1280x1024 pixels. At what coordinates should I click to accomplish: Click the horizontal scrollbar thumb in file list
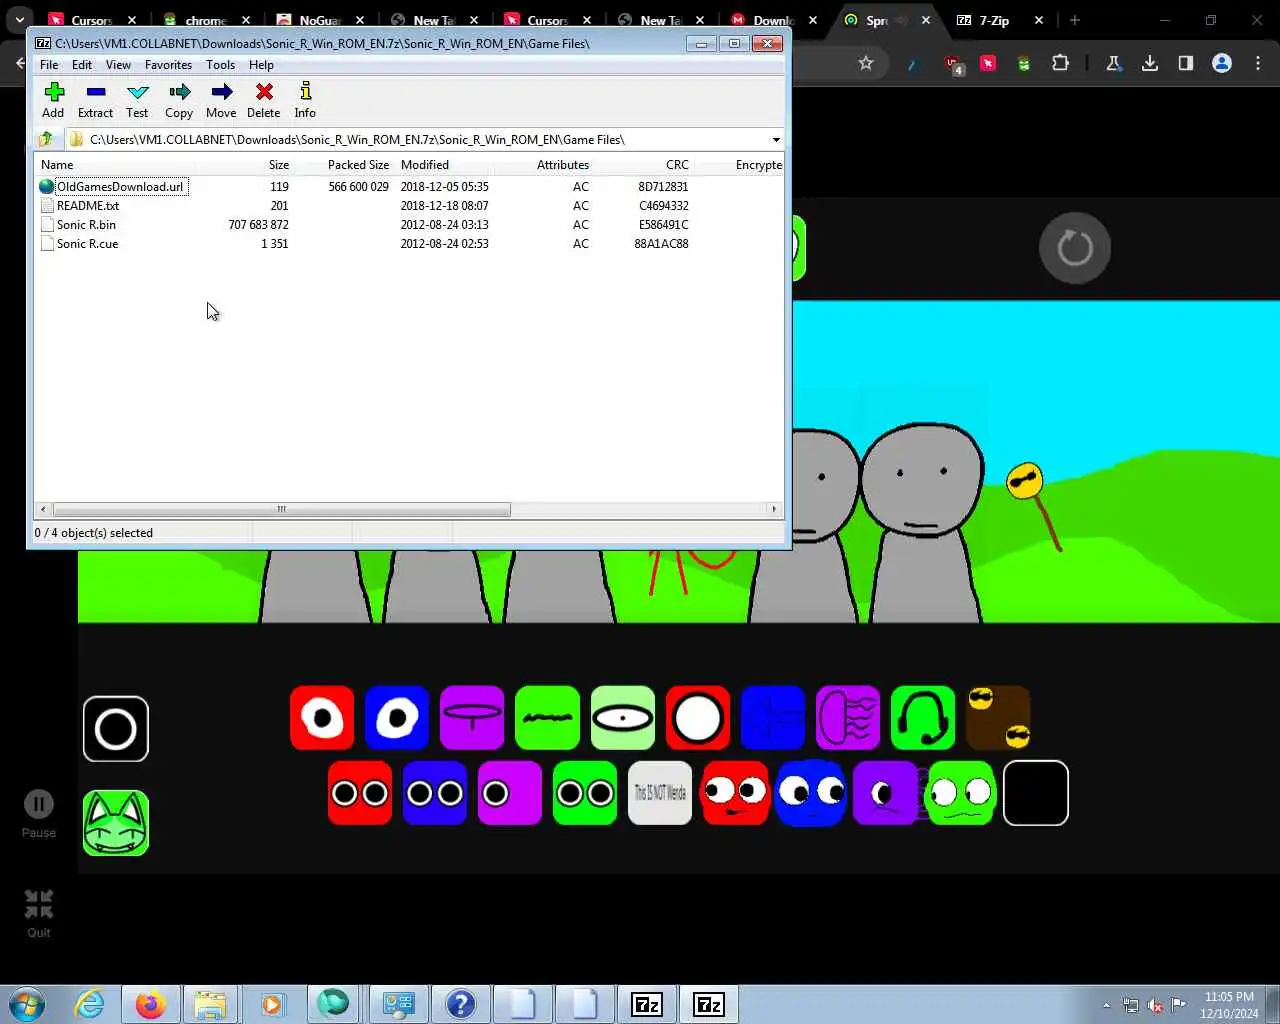(281, 509)
